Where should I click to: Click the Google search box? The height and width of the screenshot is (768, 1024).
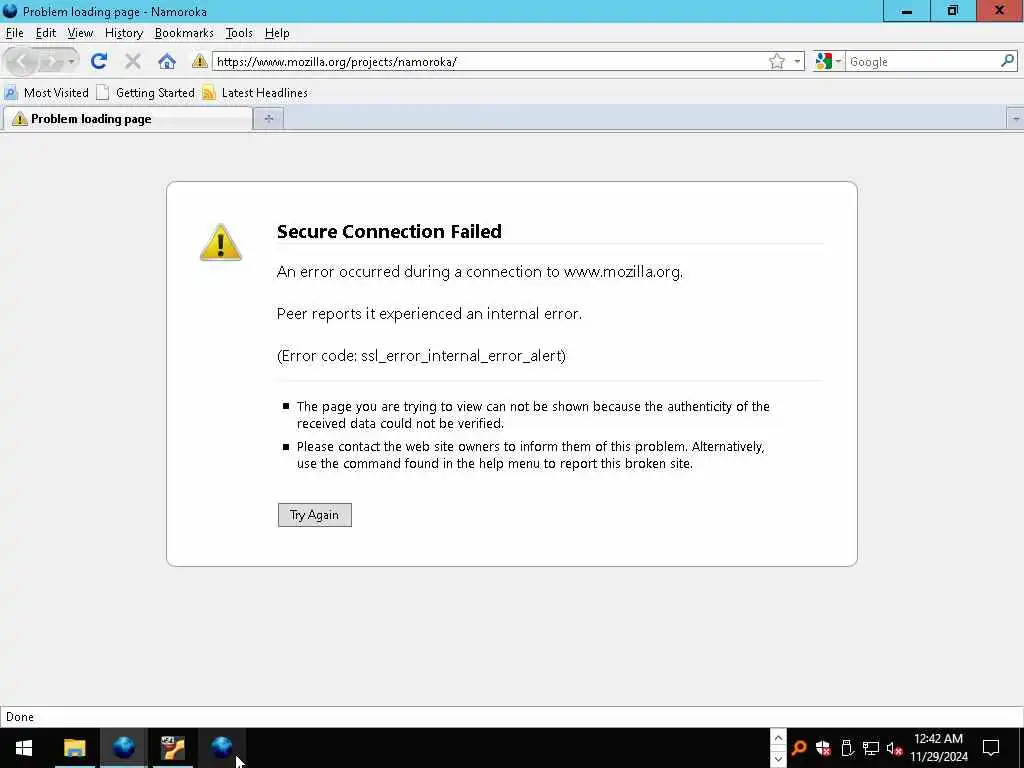click(x=923, y=61)
